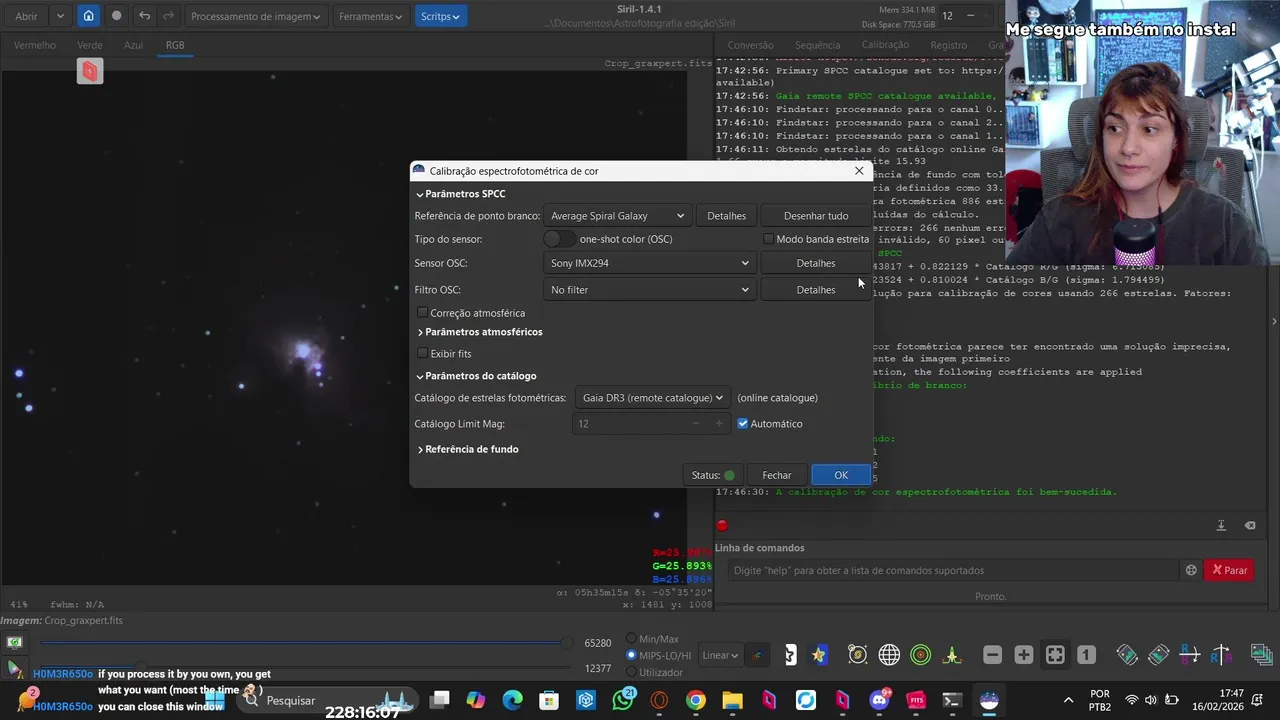Select Min/Max display radio button

[x=631, y=639]
